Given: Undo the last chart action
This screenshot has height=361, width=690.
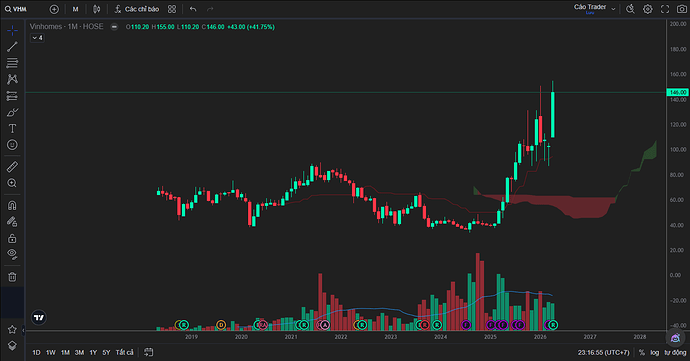Looking at the screenshot, I should [x=193, y=9].
